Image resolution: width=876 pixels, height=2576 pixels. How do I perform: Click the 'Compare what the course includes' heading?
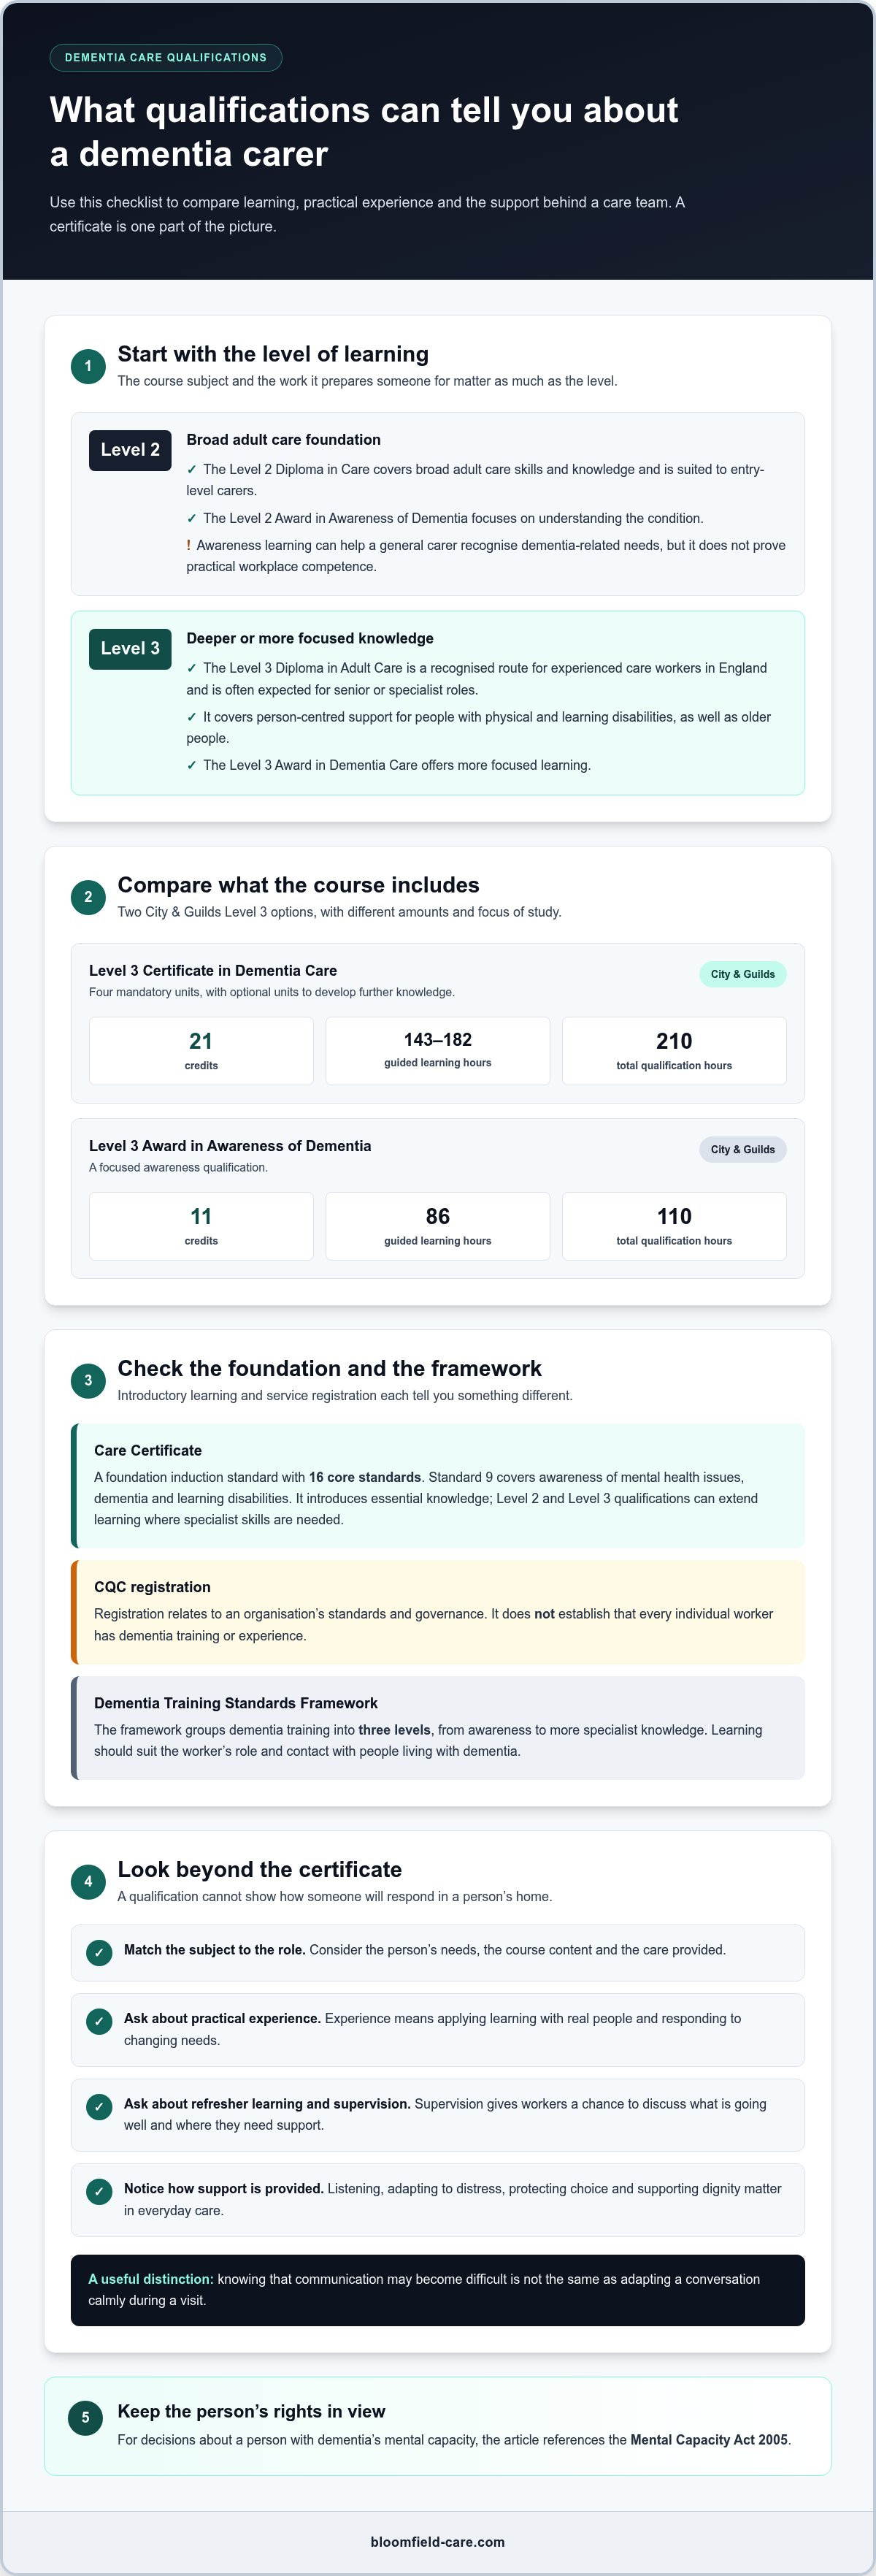coord(298,885)
